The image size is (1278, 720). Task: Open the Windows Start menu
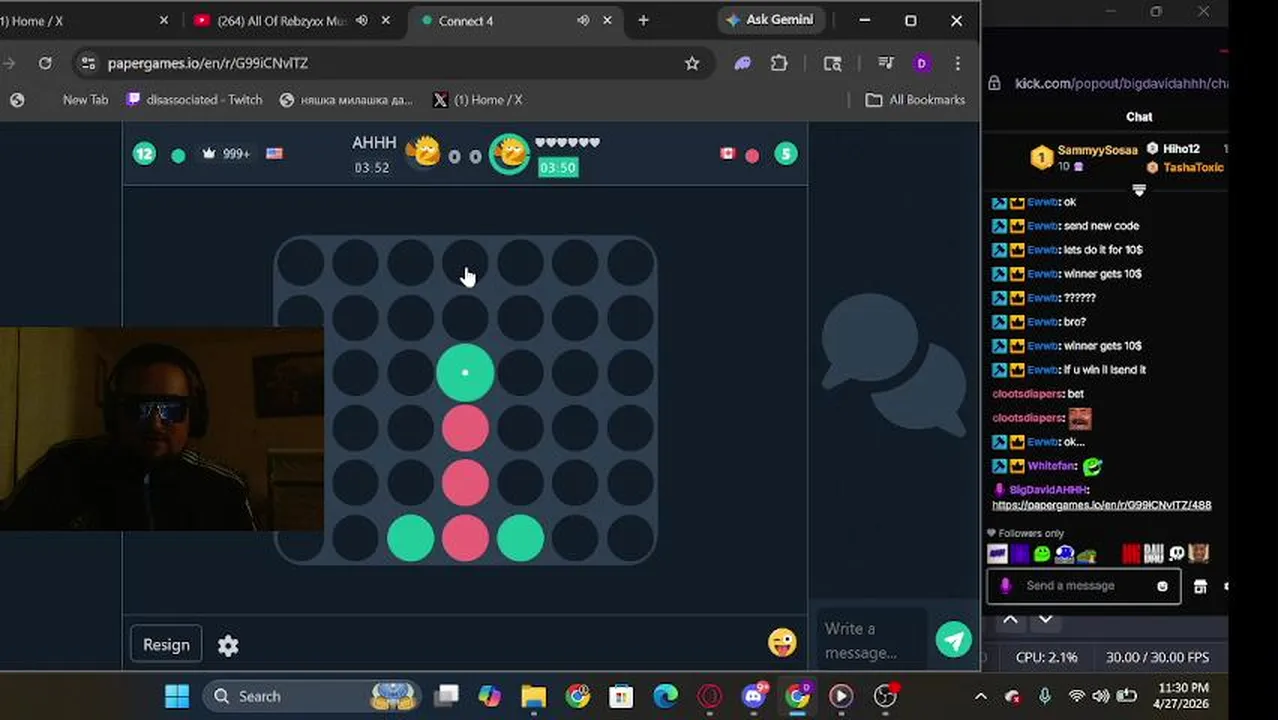[177, 696]
